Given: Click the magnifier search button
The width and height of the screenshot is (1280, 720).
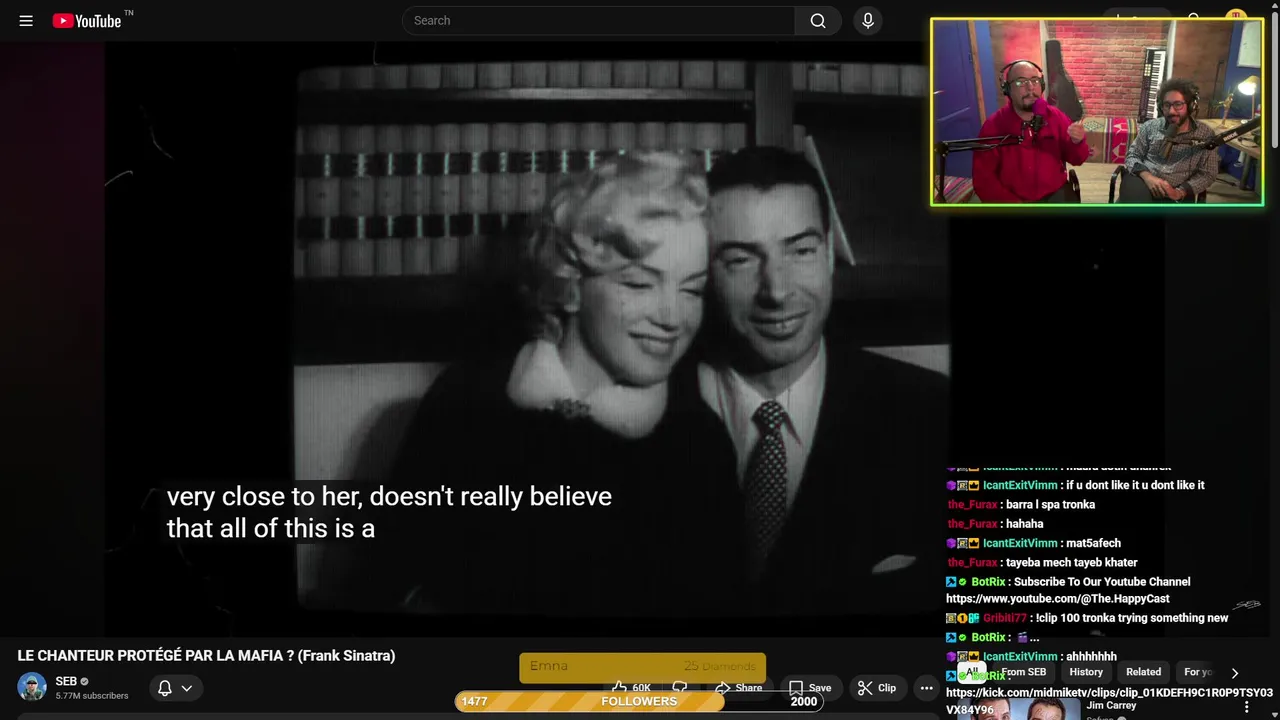Looking at the screenshot, I should pyautogui.click(x=818, y=21).
